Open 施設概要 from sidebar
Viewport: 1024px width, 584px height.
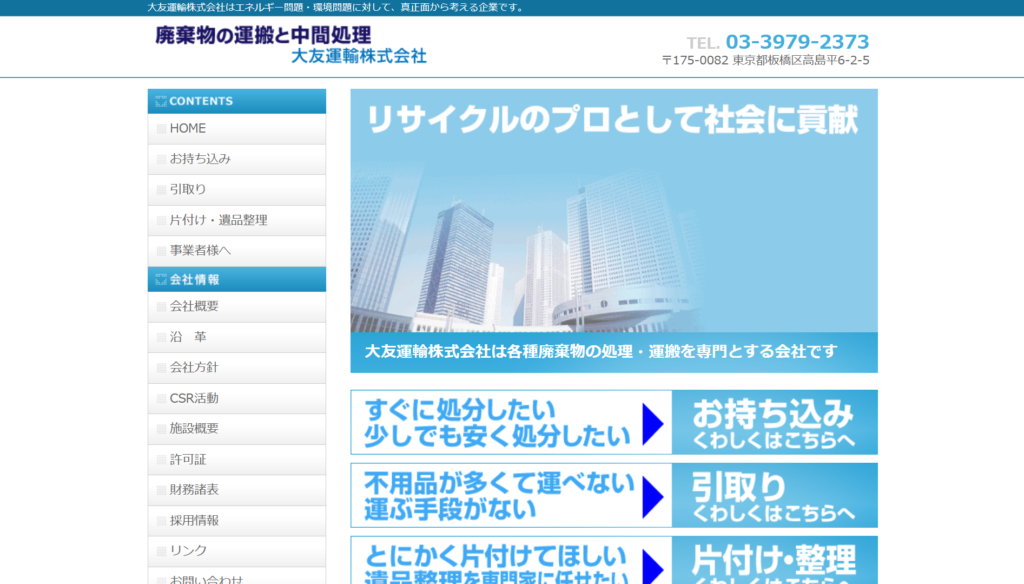click(194, 429)
